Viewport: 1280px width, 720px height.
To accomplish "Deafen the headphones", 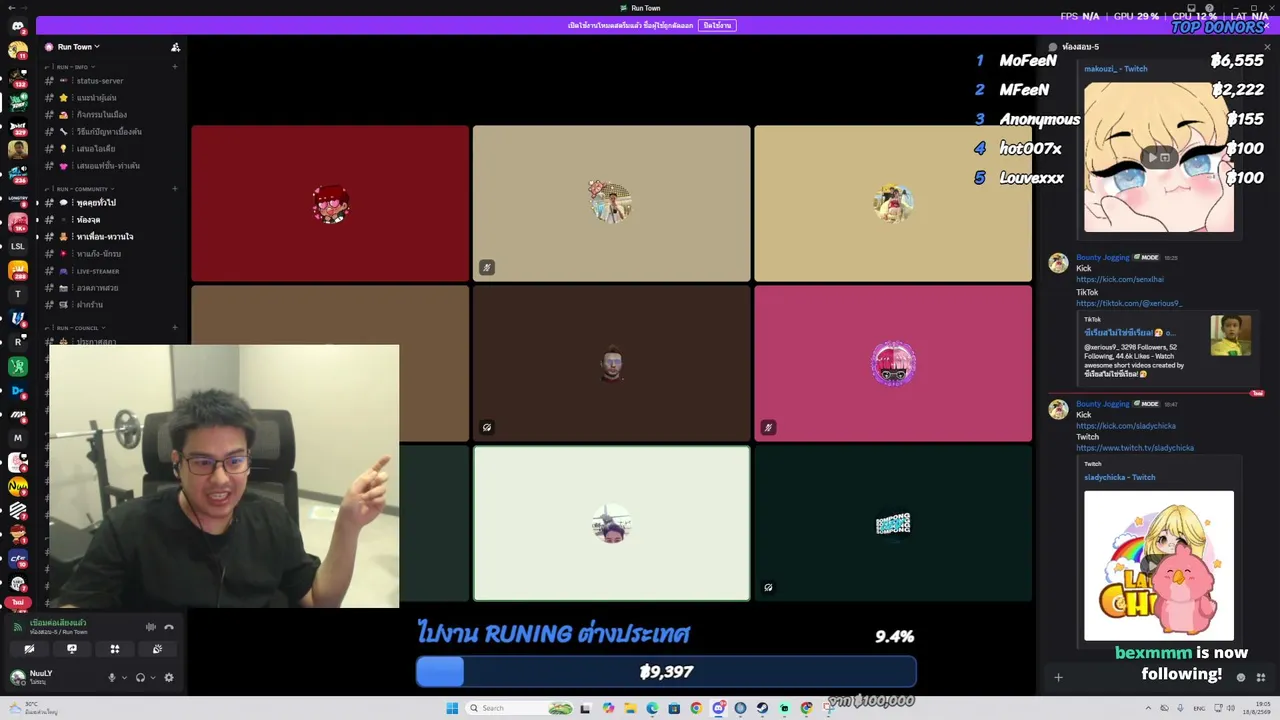I will [x=140, y=677].
